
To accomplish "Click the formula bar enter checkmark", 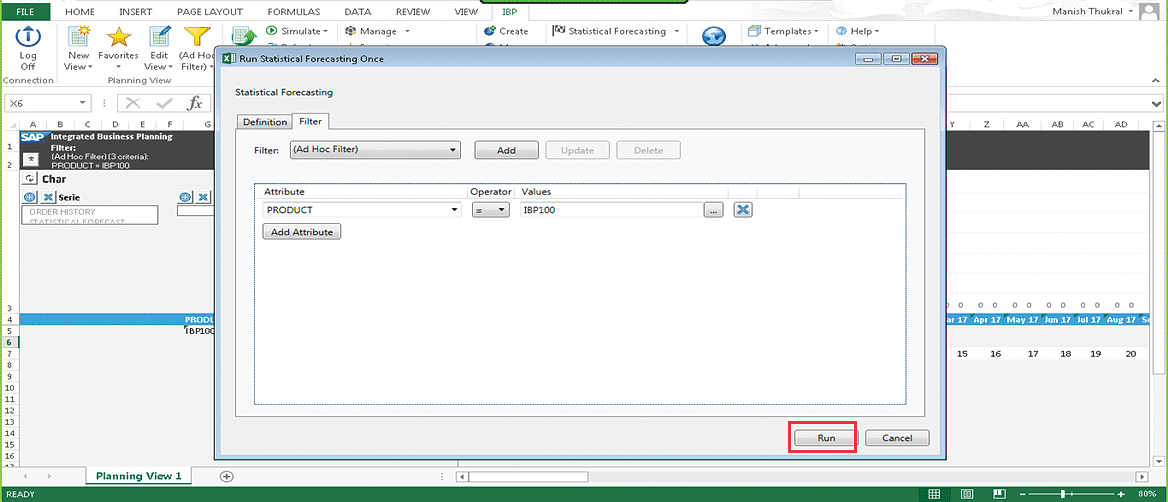I will tap(165, 104).
